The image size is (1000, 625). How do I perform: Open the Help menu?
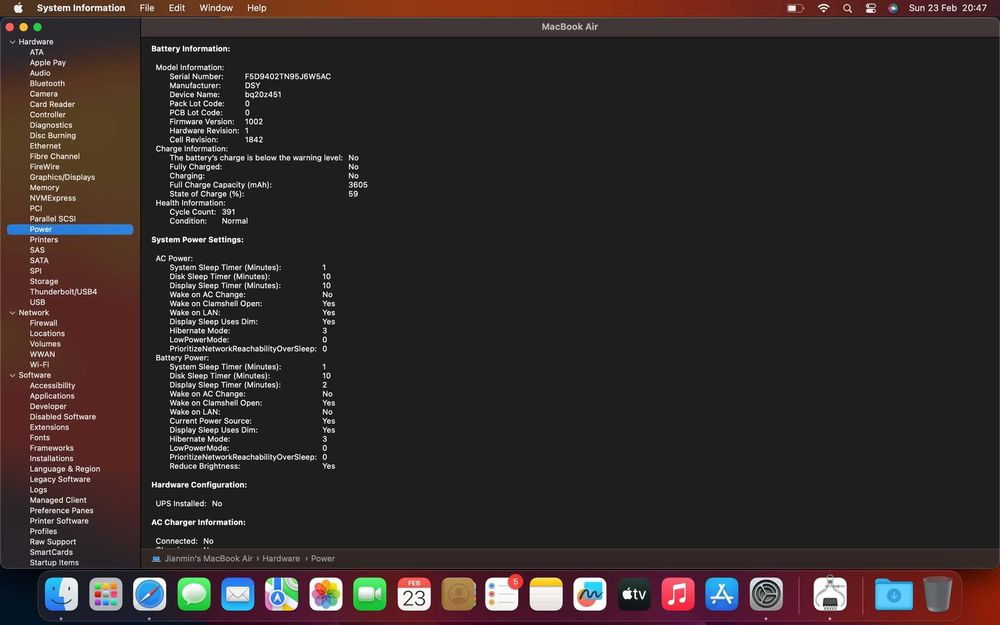point(256,8)
